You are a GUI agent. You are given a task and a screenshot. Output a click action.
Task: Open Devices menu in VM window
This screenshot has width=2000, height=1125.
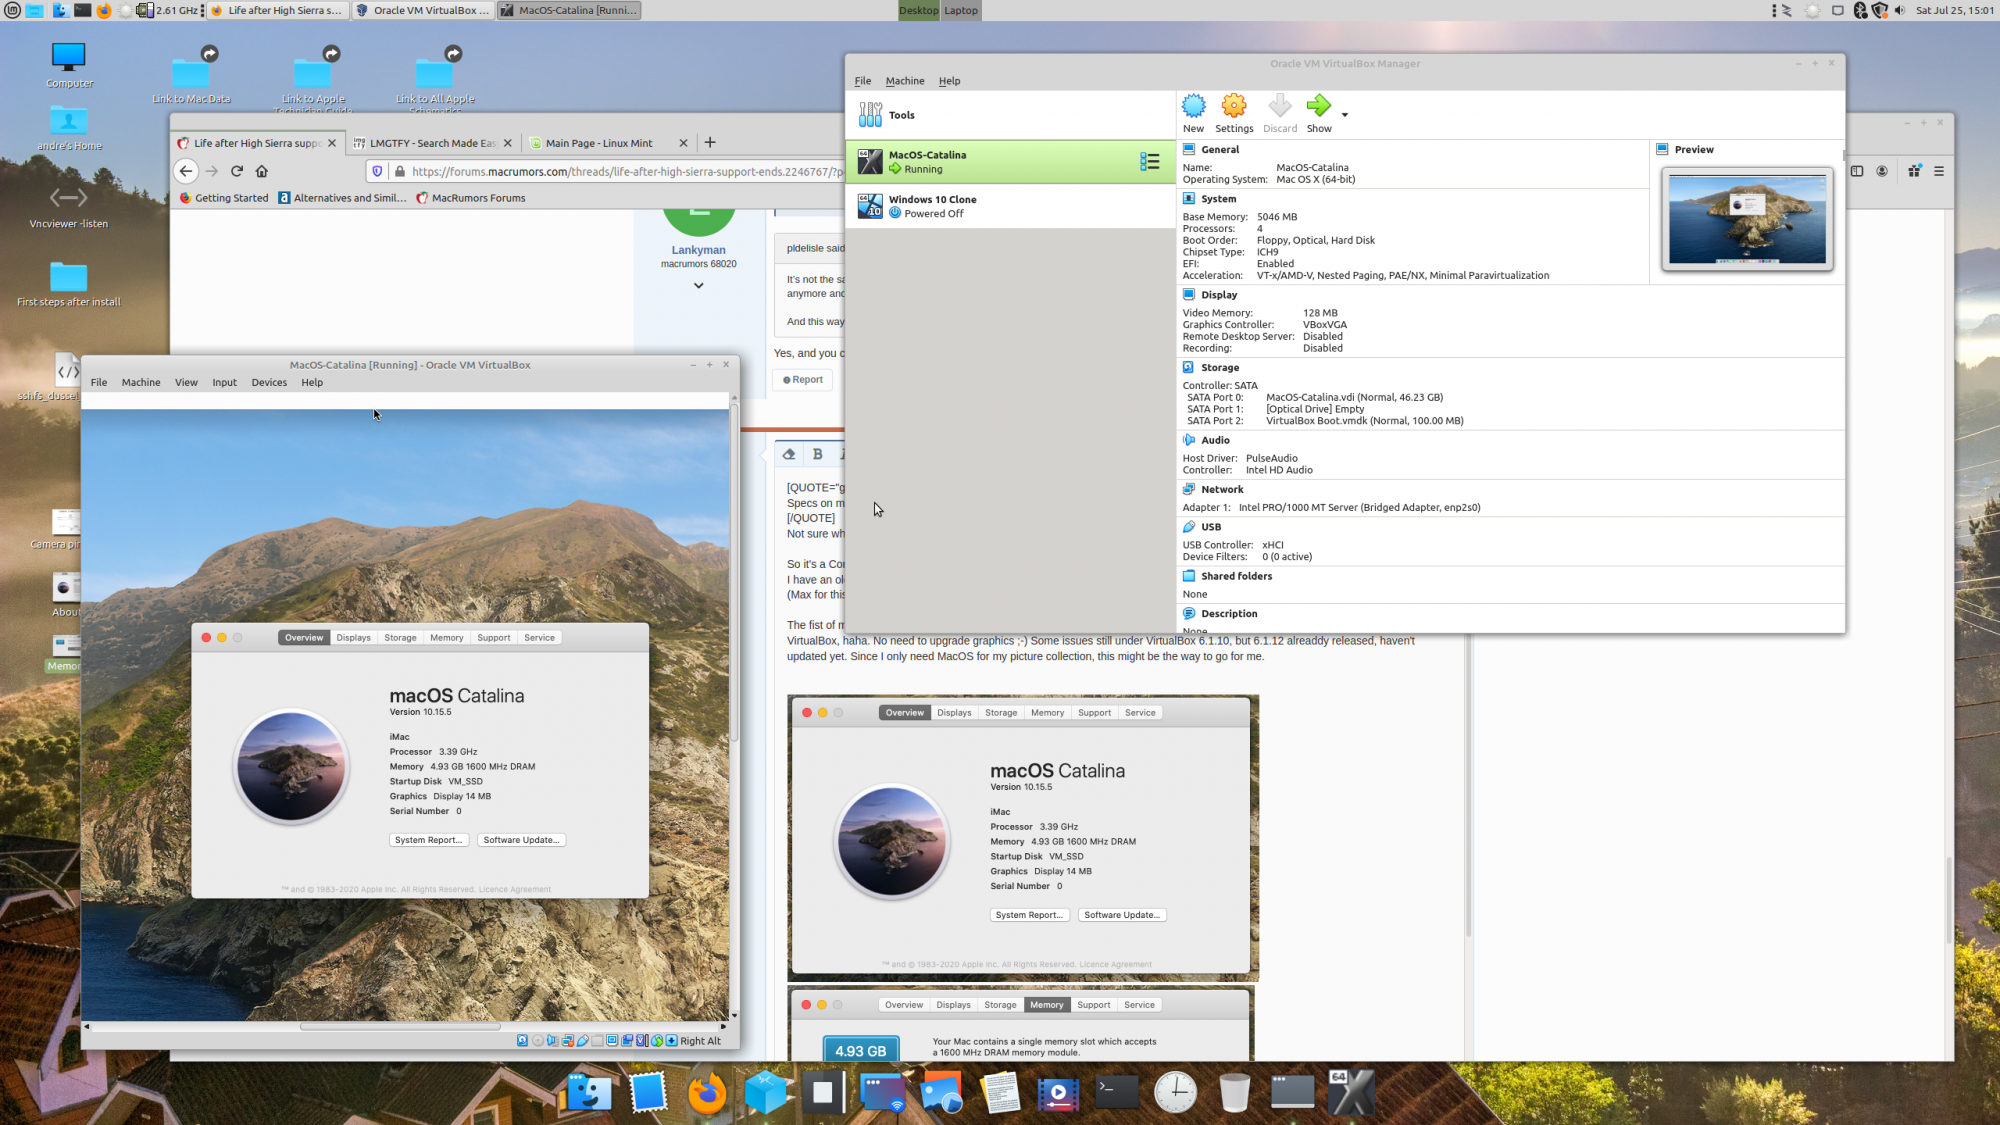coord(268,382)
